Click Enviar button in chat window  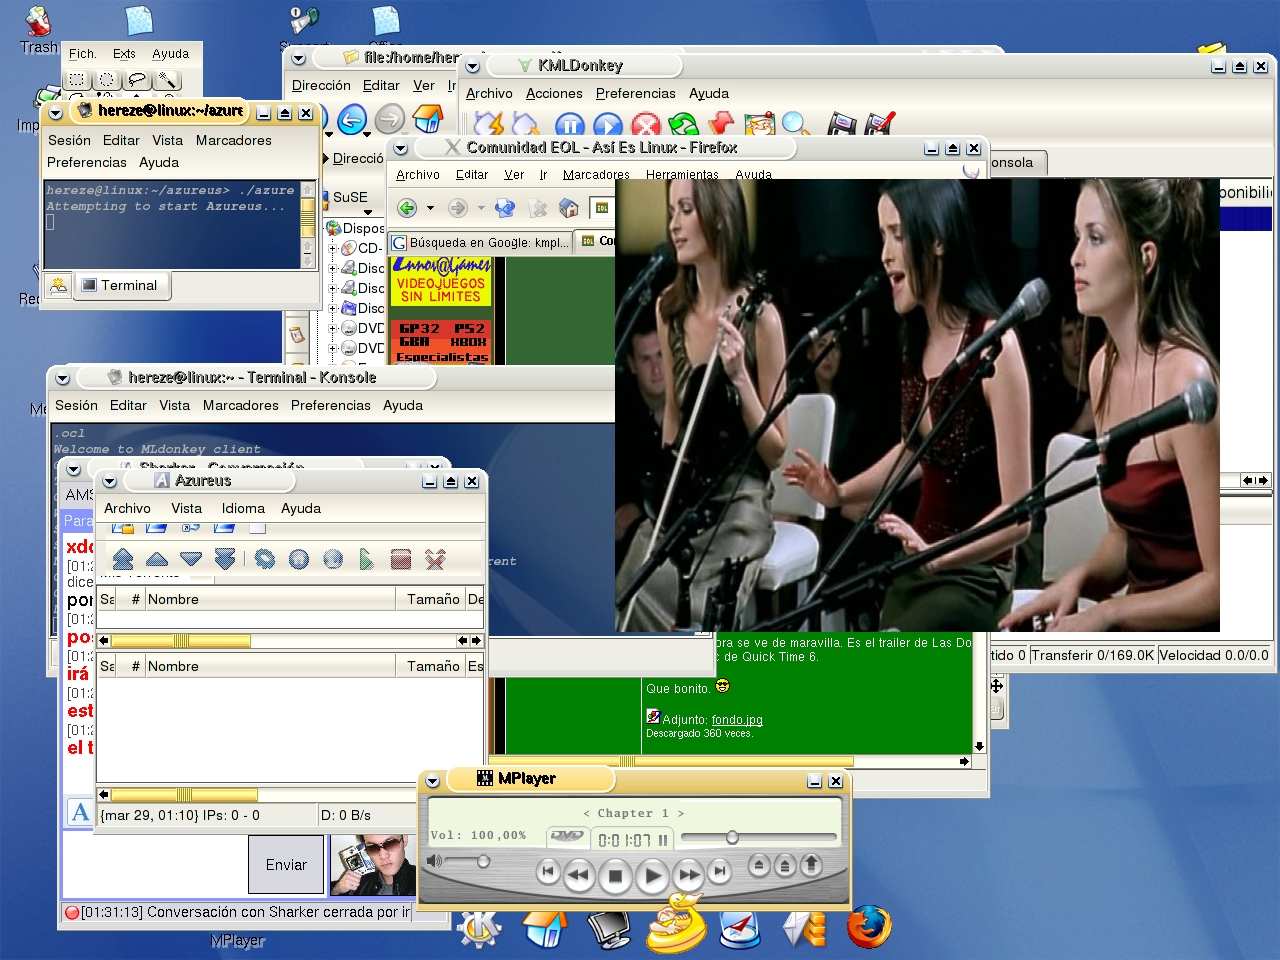(286, 865)
